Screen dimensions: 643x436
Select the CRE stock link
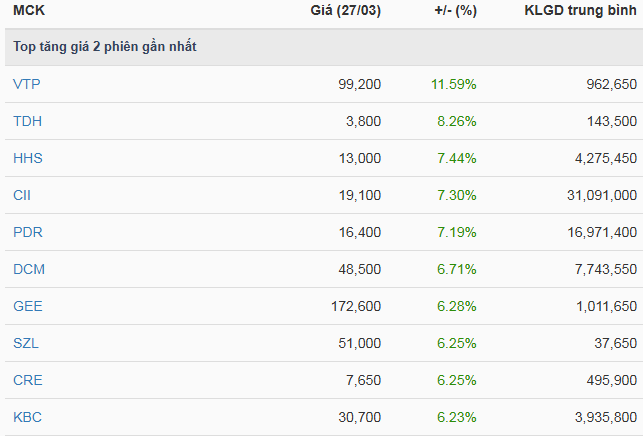(28, 380)
